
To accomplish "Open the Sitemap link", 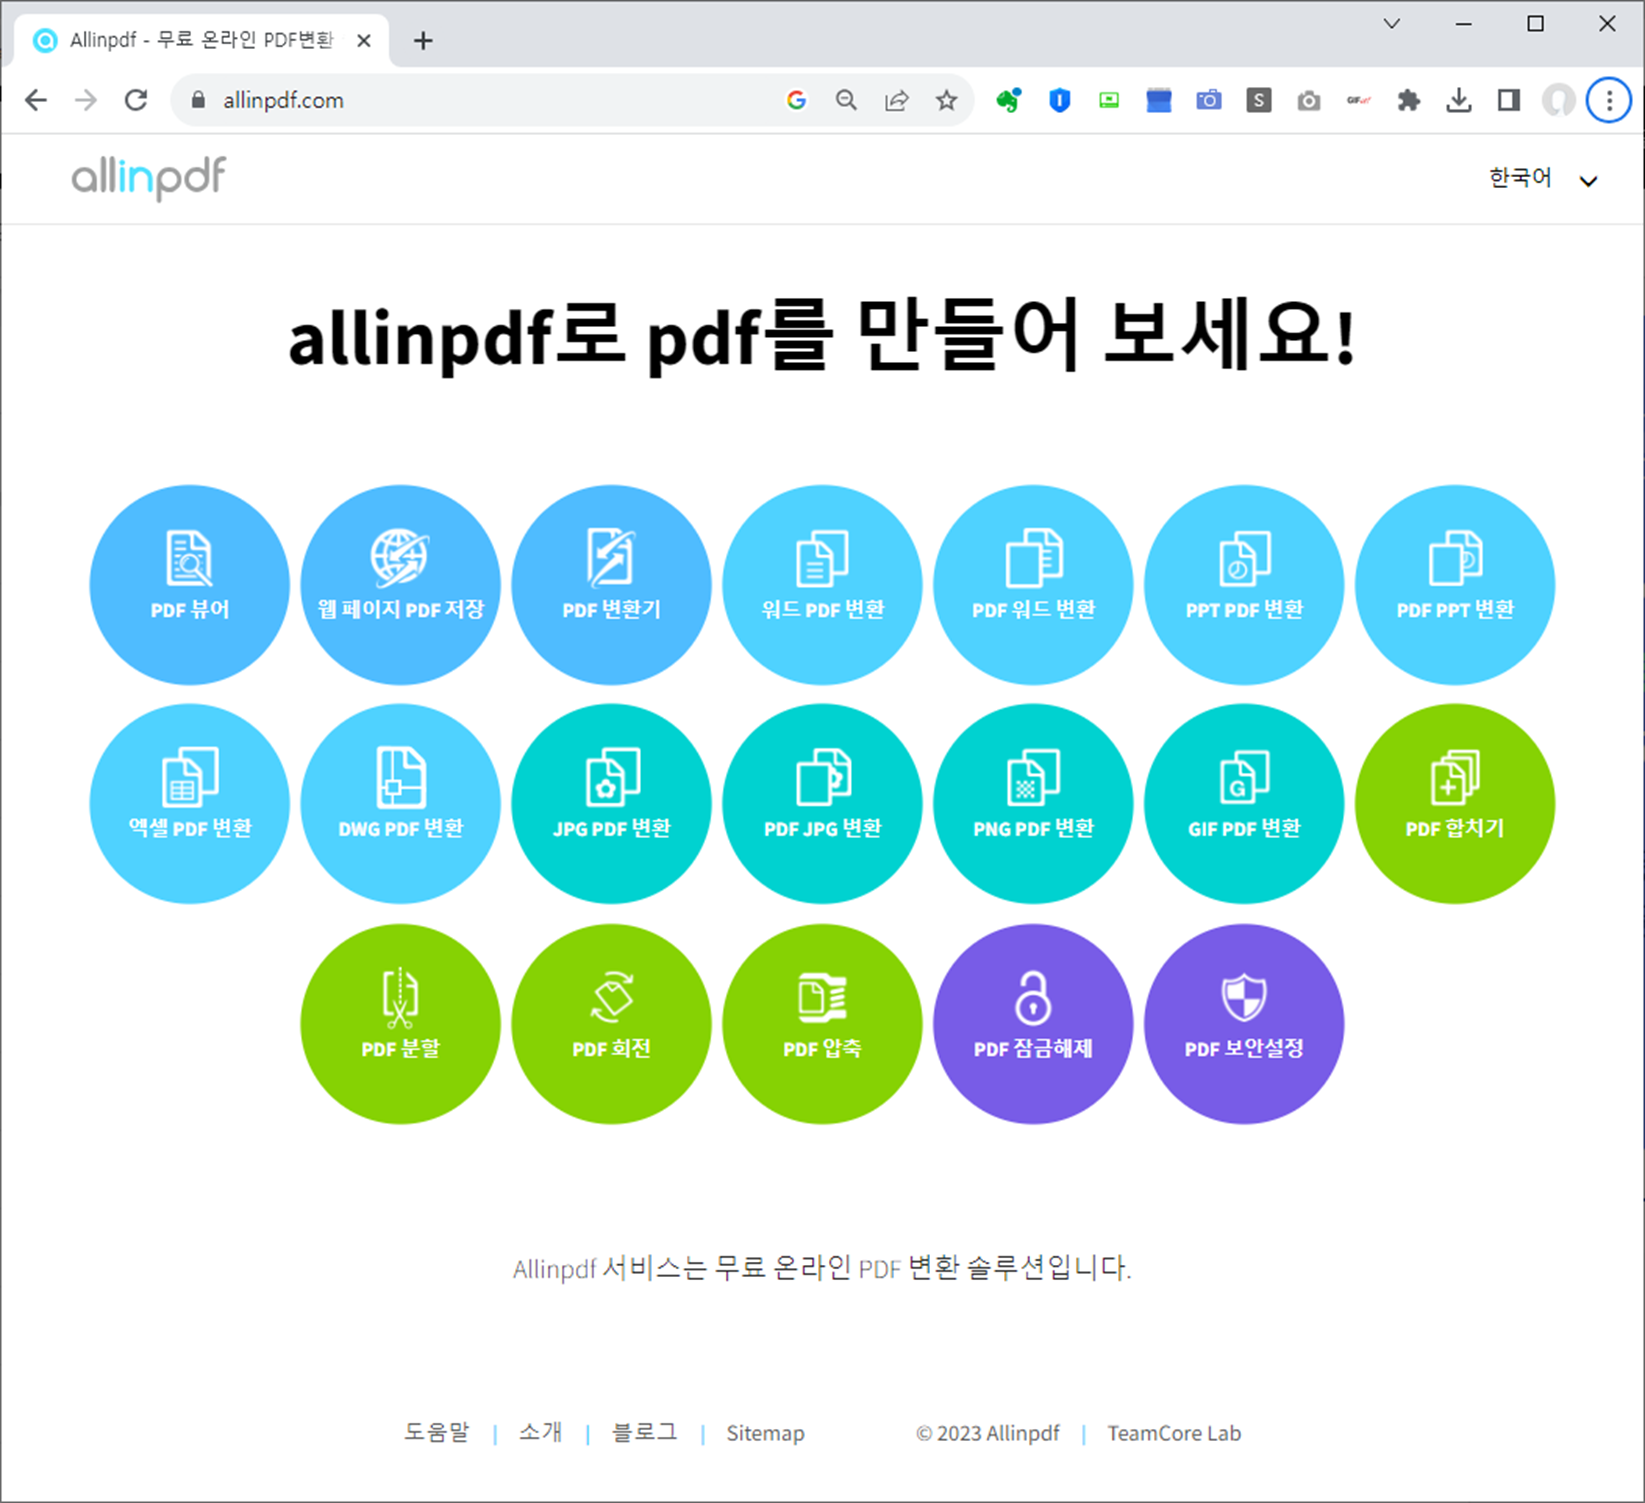I will click(765, 1433).
